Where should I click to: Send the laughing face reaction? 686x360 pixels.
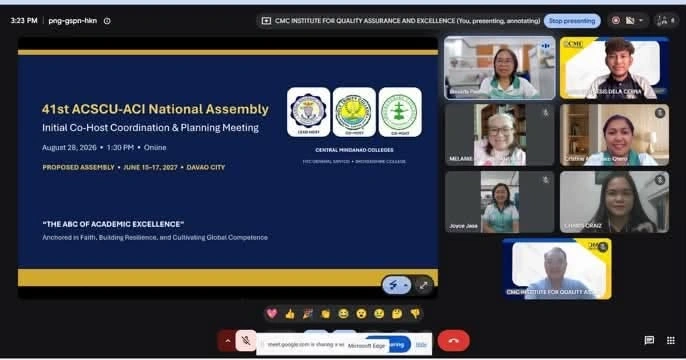point(343,313)
